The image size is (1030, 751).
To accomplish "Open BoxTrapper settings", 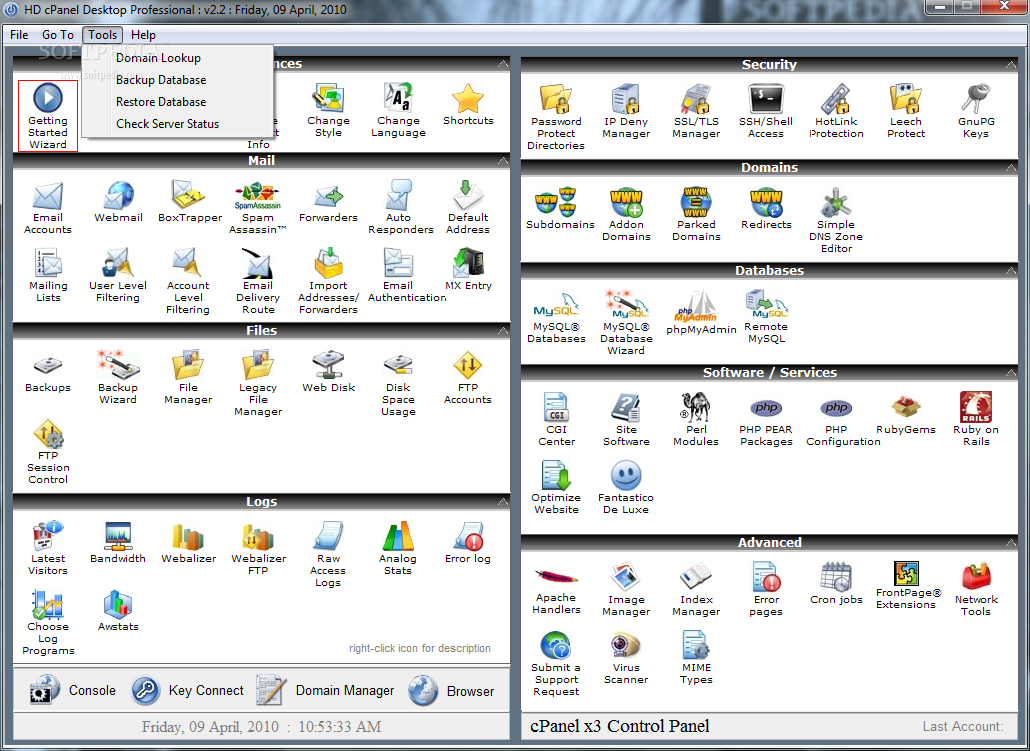I will click(190, 202).
